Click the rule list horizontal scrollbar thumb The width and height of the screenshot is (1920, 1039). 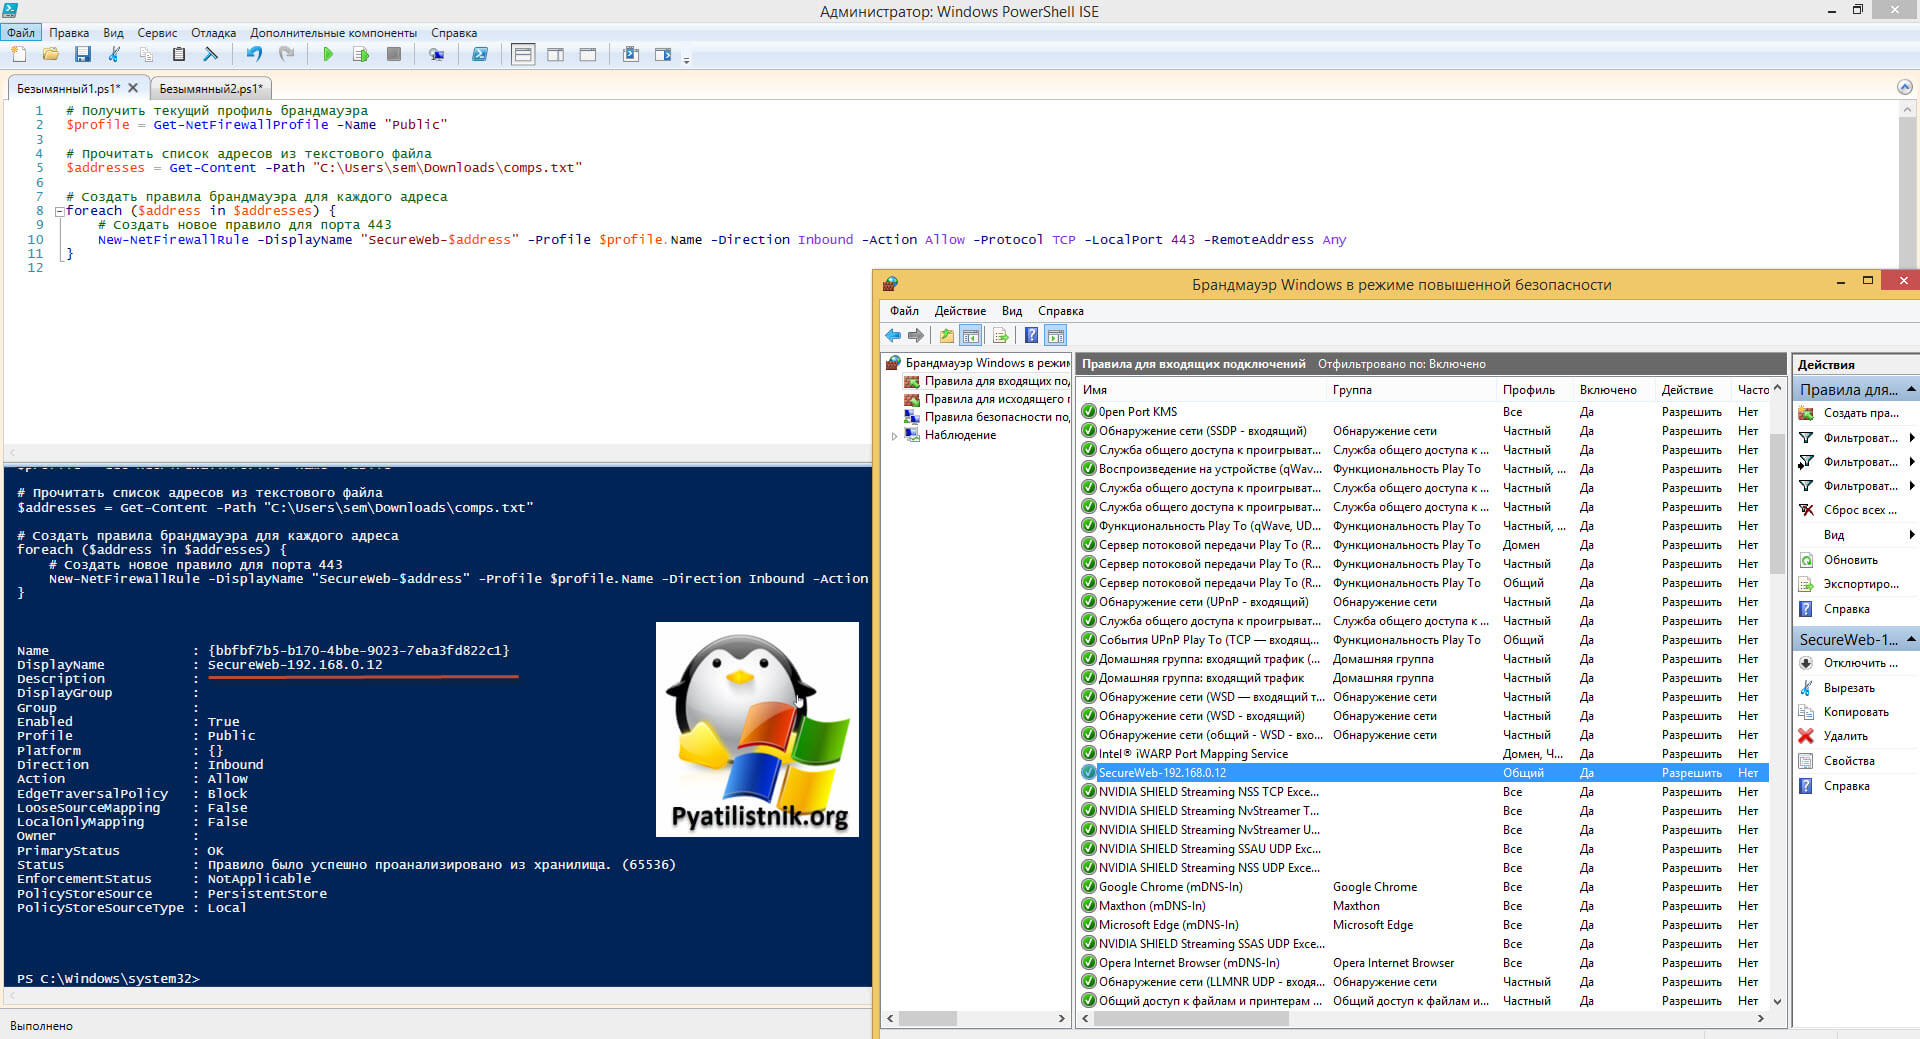pyautogui.click(x=1190, y=1018)
